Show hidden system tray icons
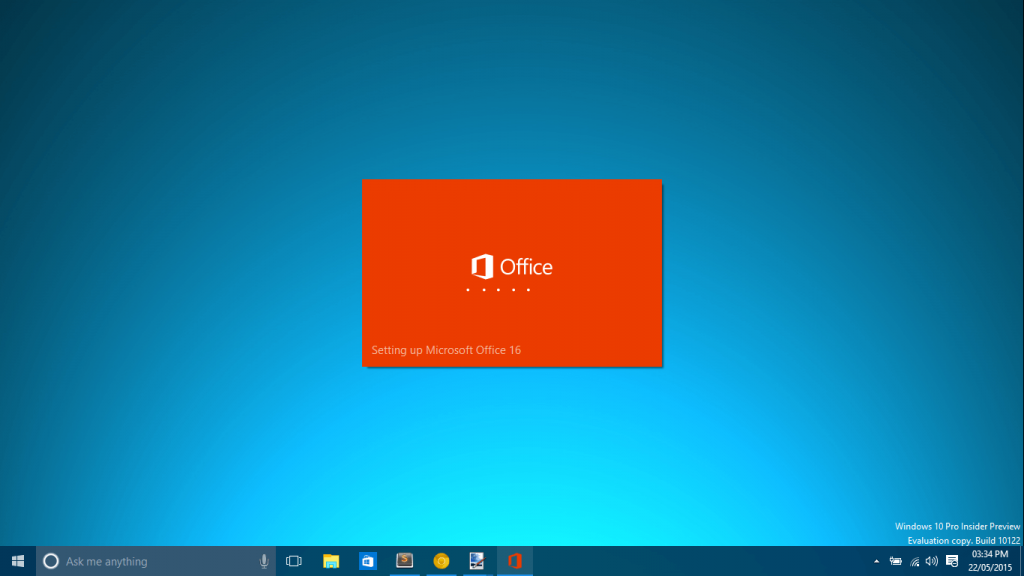Image resolution: width=1024 pixels, height=576 pixels. pos(877,561)
